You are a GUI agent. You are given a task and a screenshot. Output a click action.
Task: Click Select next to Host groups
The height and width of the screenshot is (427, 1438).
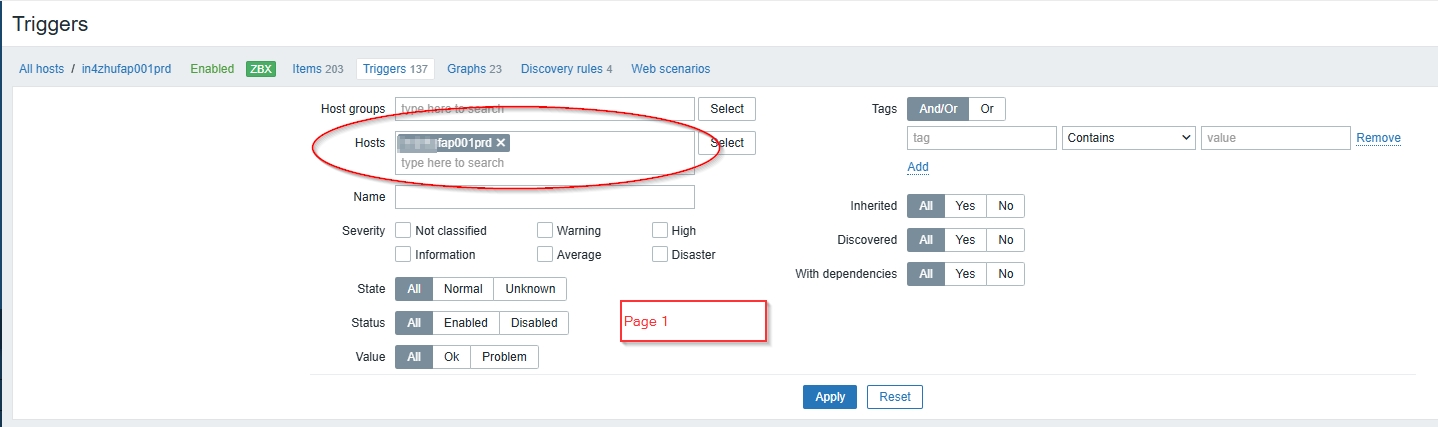727,109
